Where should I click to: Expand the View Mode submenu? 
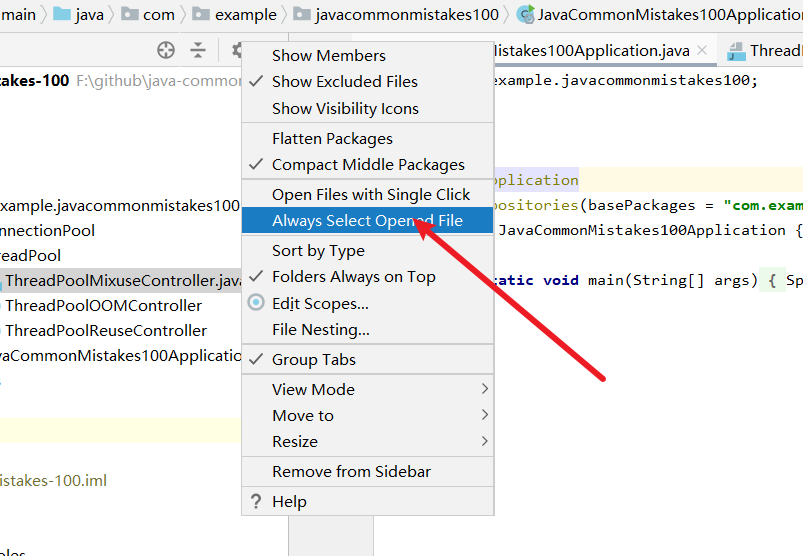coord(366,390)
